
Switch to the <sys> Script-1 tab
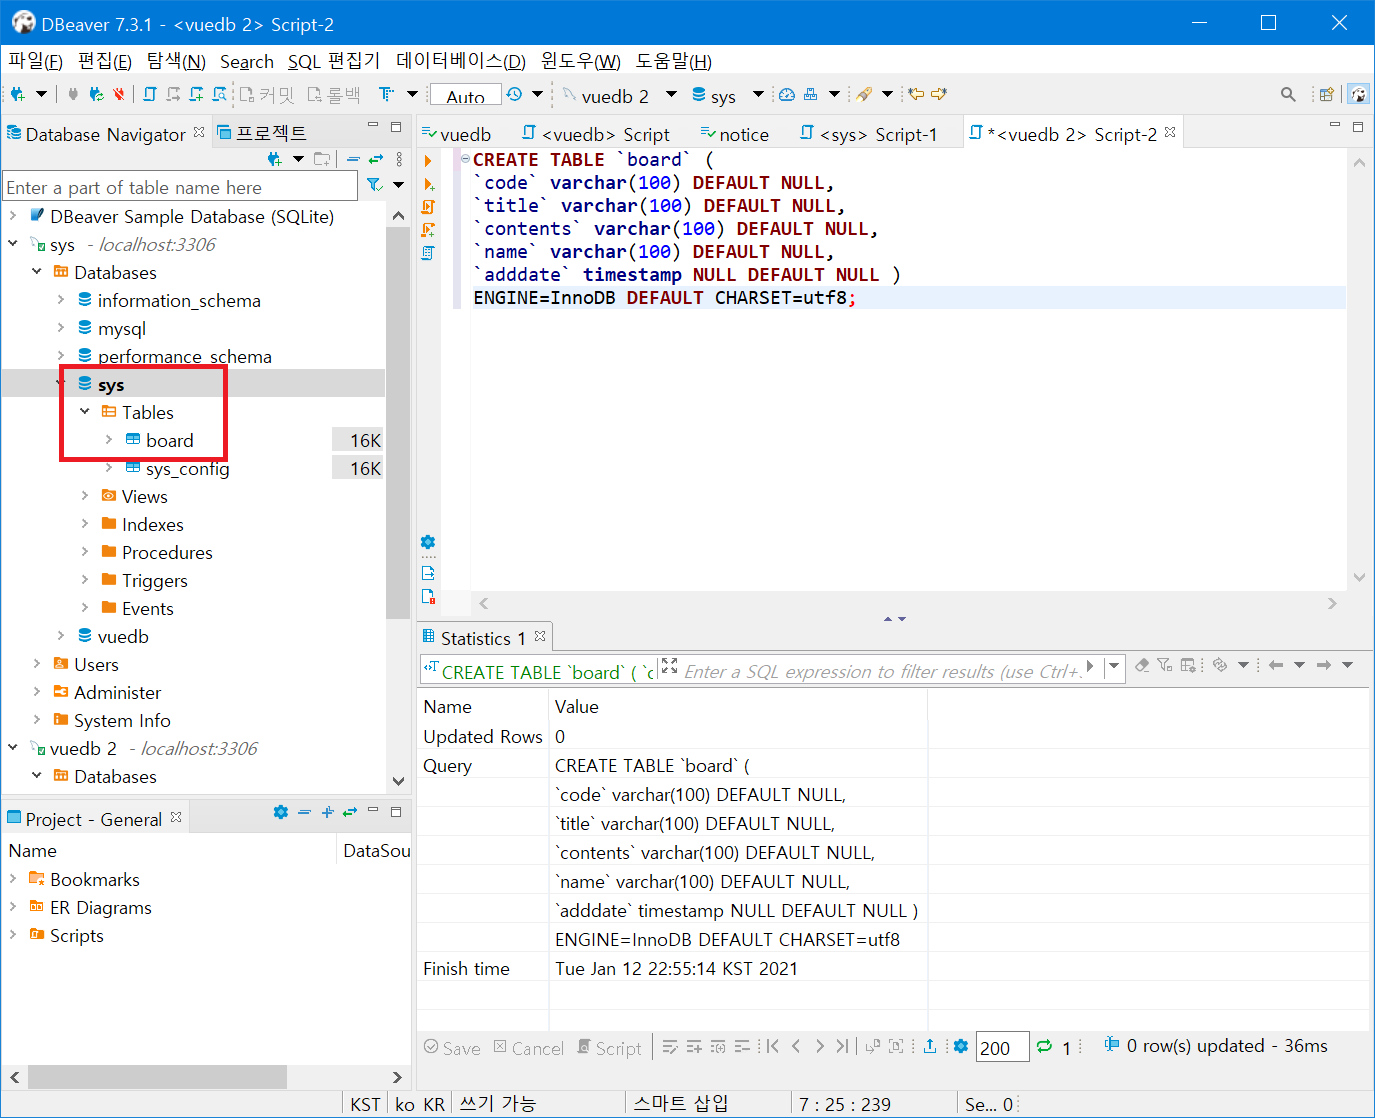coord(869,134)
